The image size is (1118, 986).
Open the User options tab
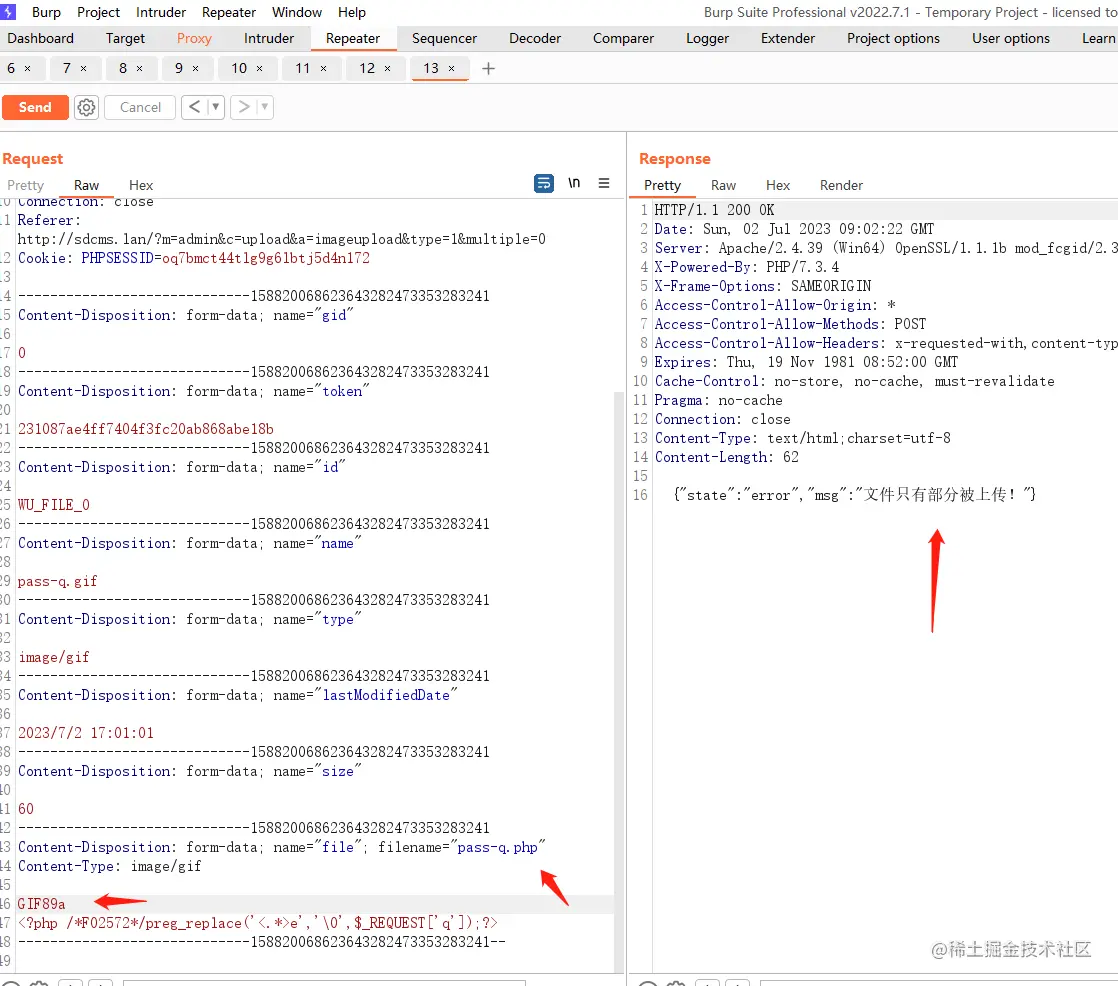pyautogui.click(x=1011, y=38)
